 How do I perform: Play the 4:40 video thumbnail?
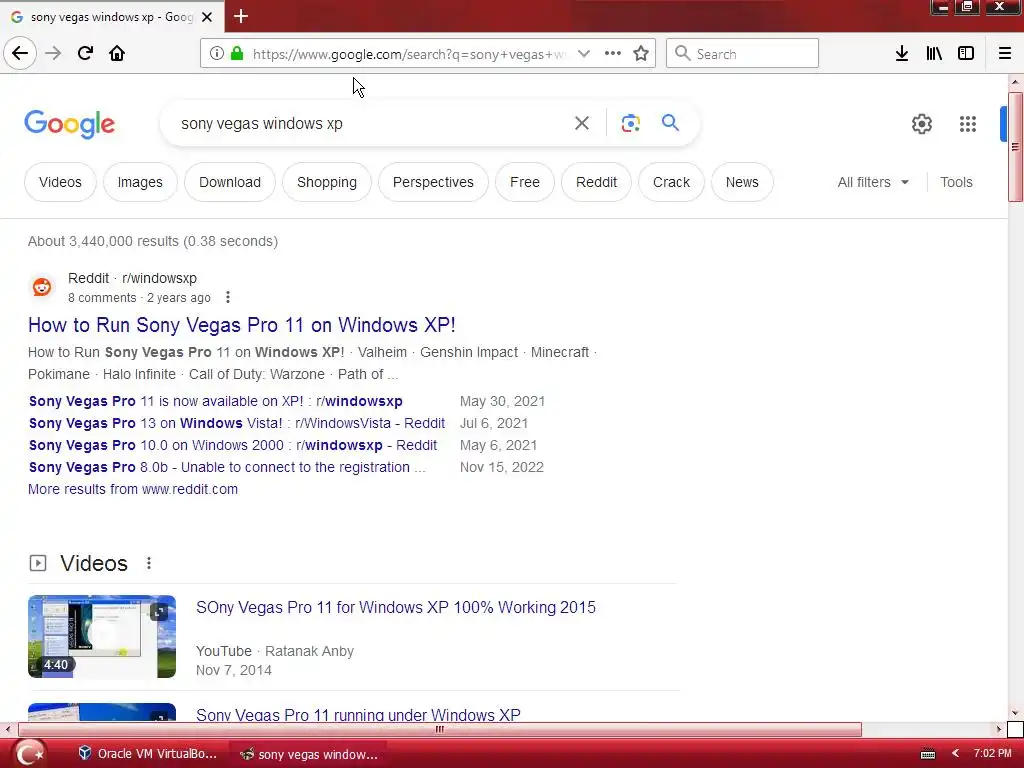tap(102, 636)
